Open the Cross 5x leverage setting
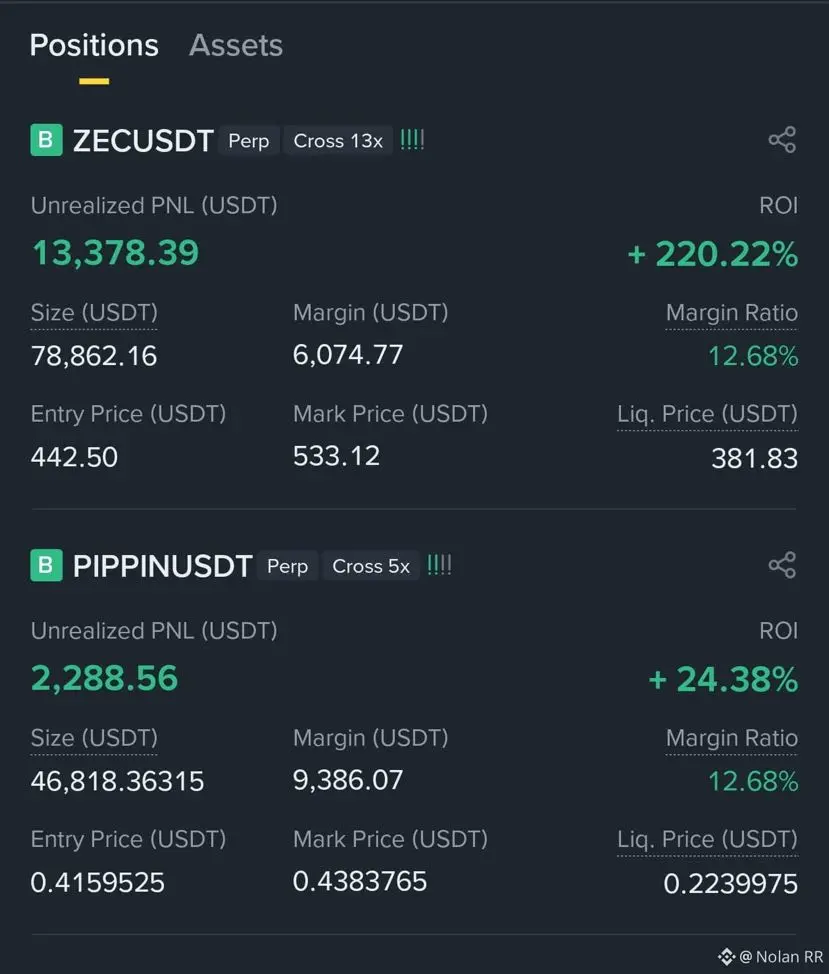The width and height of the screenshot is (829, 974). (x=371, y=567)
